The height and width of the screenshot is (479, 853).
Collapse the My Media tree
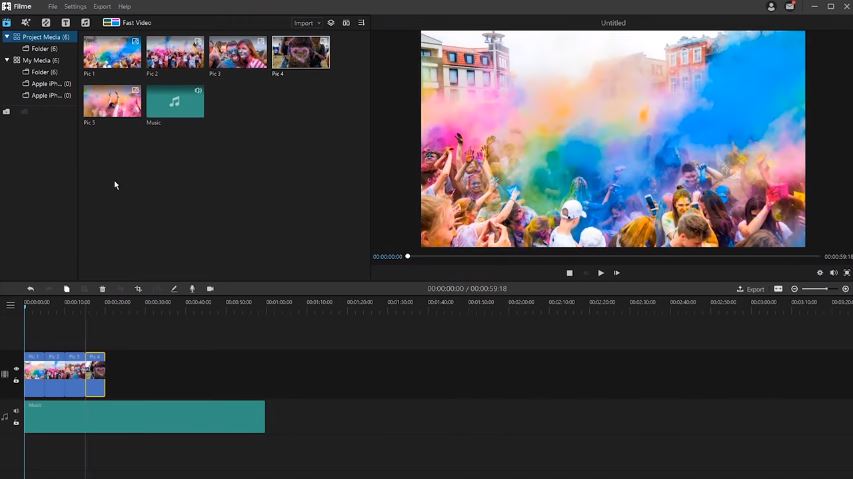pyautogui.click(x=7, y=60)
